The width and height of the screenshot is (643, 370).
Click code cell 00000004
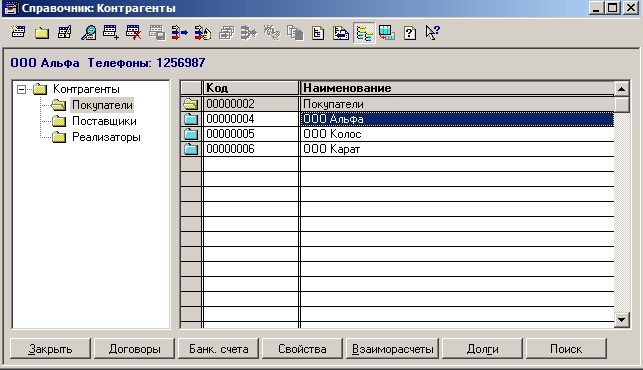point(251,119)
